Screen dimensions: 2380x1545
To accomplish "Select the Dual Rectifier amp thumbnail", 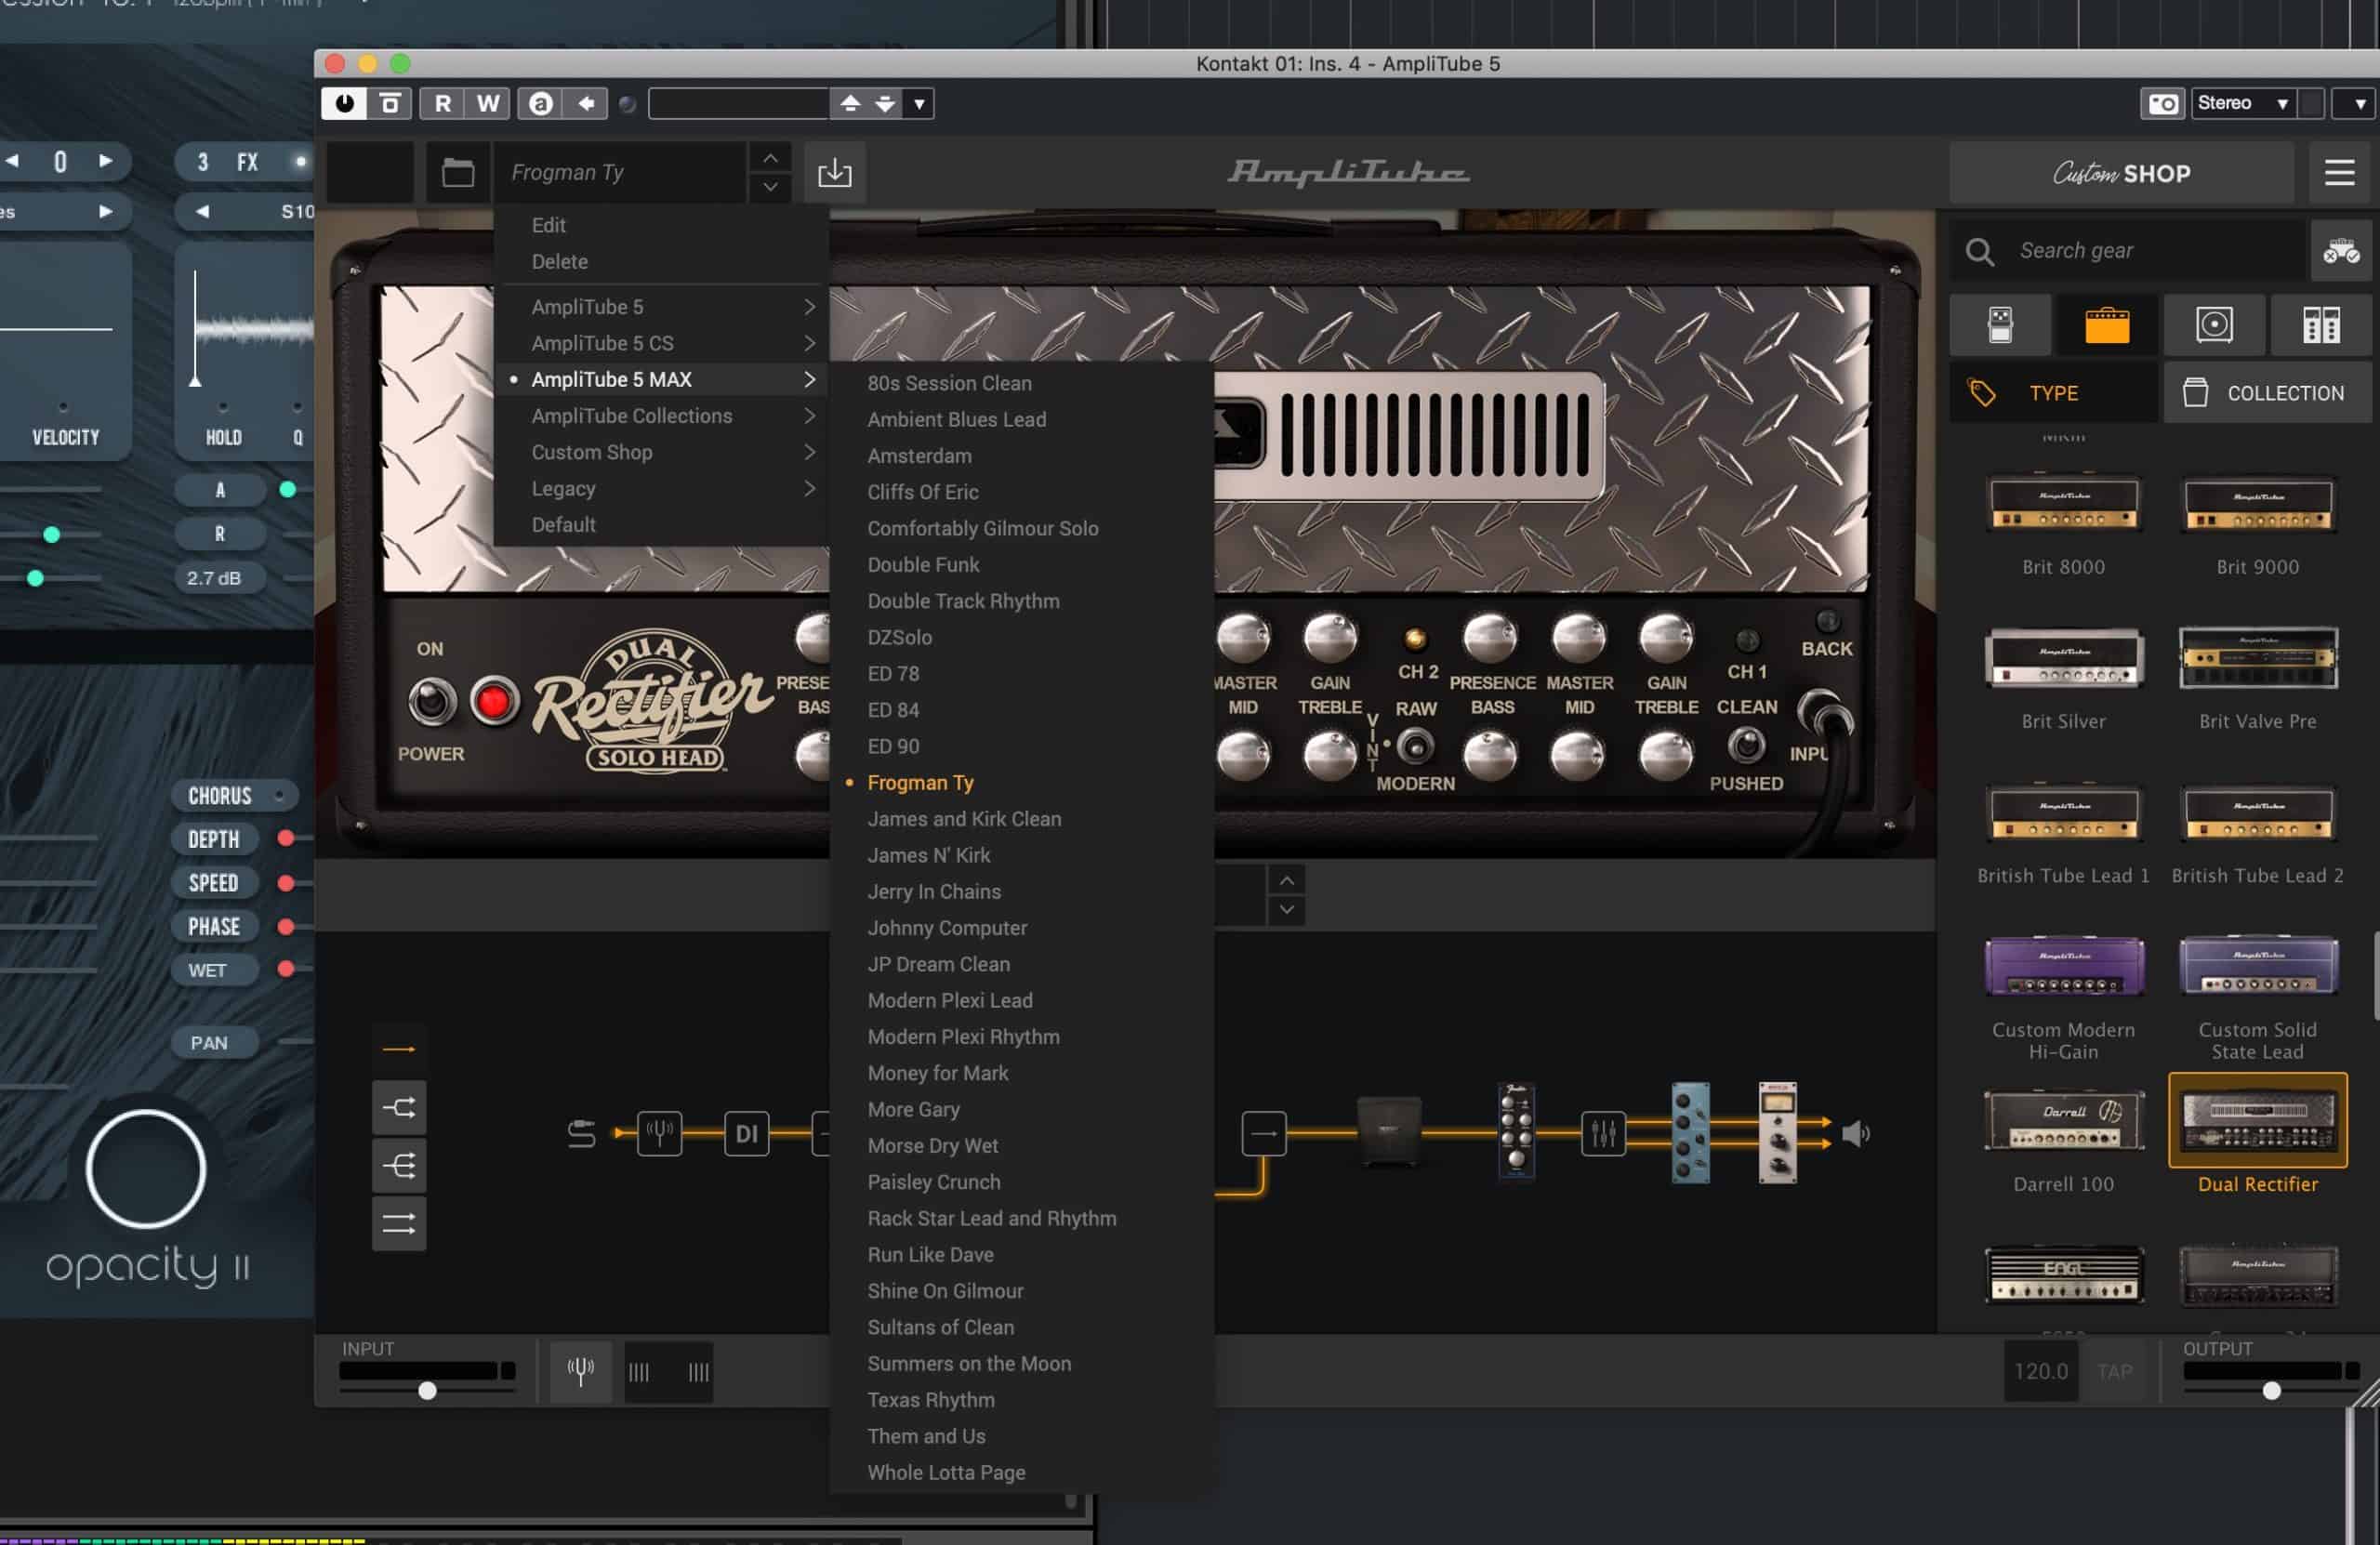I will 2257,1120.
